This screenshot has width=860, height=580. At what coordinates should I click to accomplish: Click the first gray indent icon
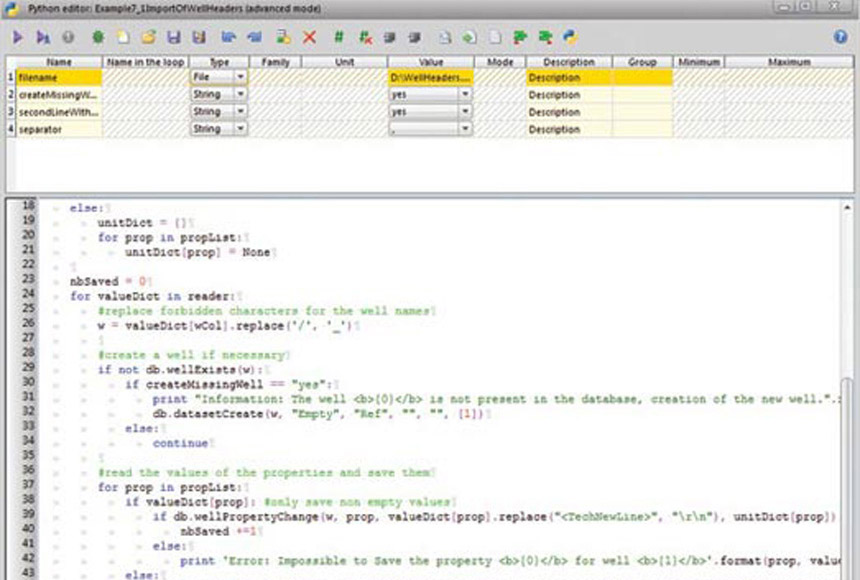click(389, 37)
